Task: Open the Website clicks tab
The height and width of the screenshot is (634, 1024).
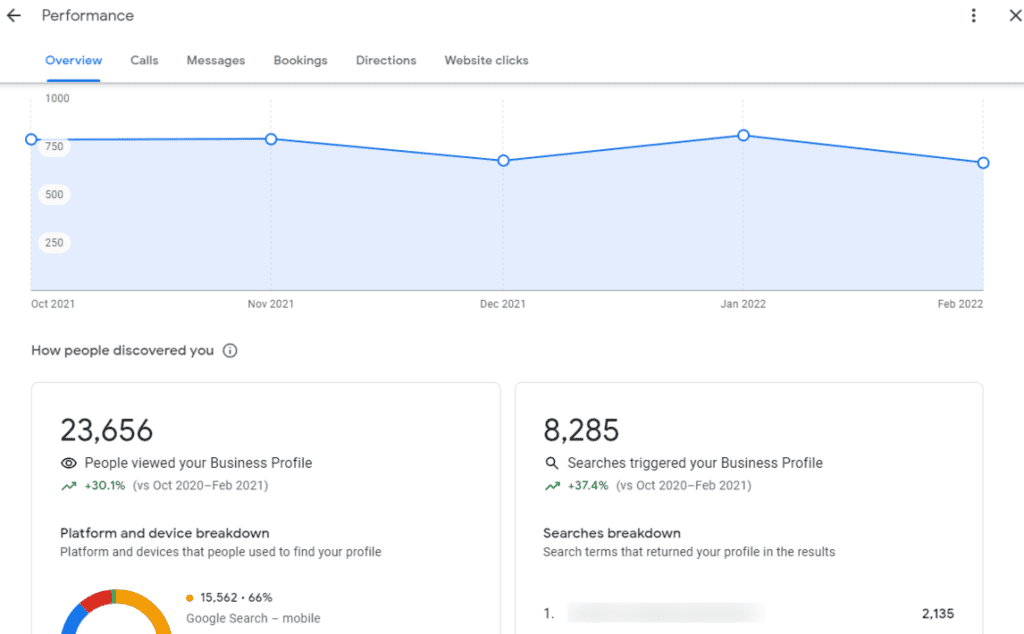Action: (487, 61)
